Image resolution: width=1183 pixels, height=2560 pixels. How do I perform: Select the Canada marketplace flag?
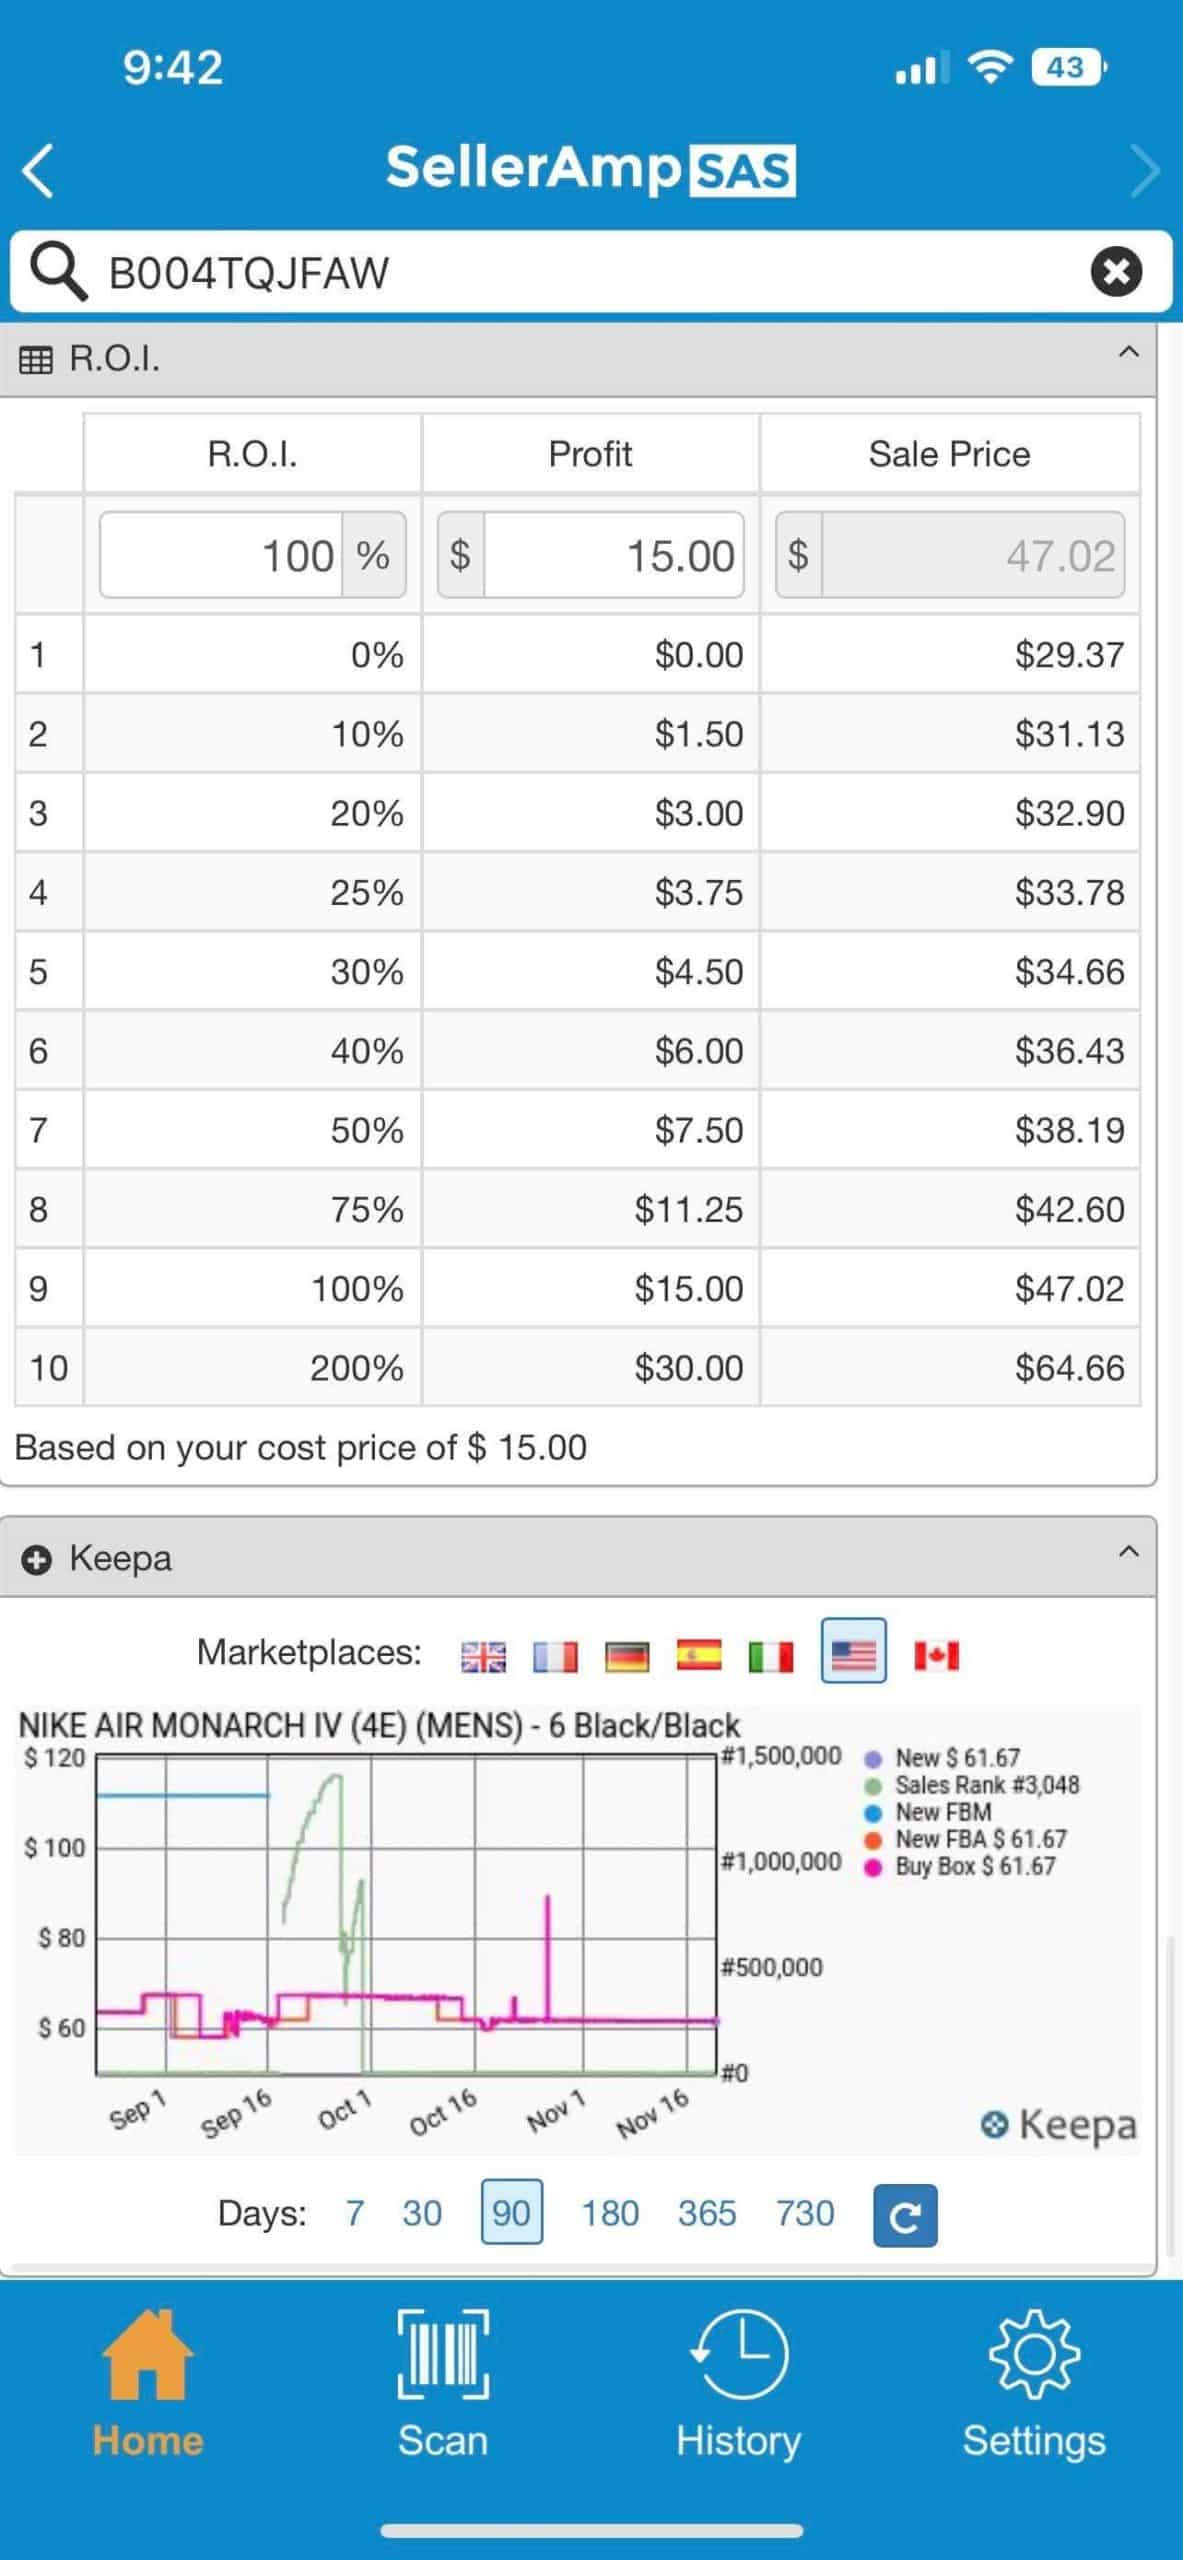click(936, 1656)
